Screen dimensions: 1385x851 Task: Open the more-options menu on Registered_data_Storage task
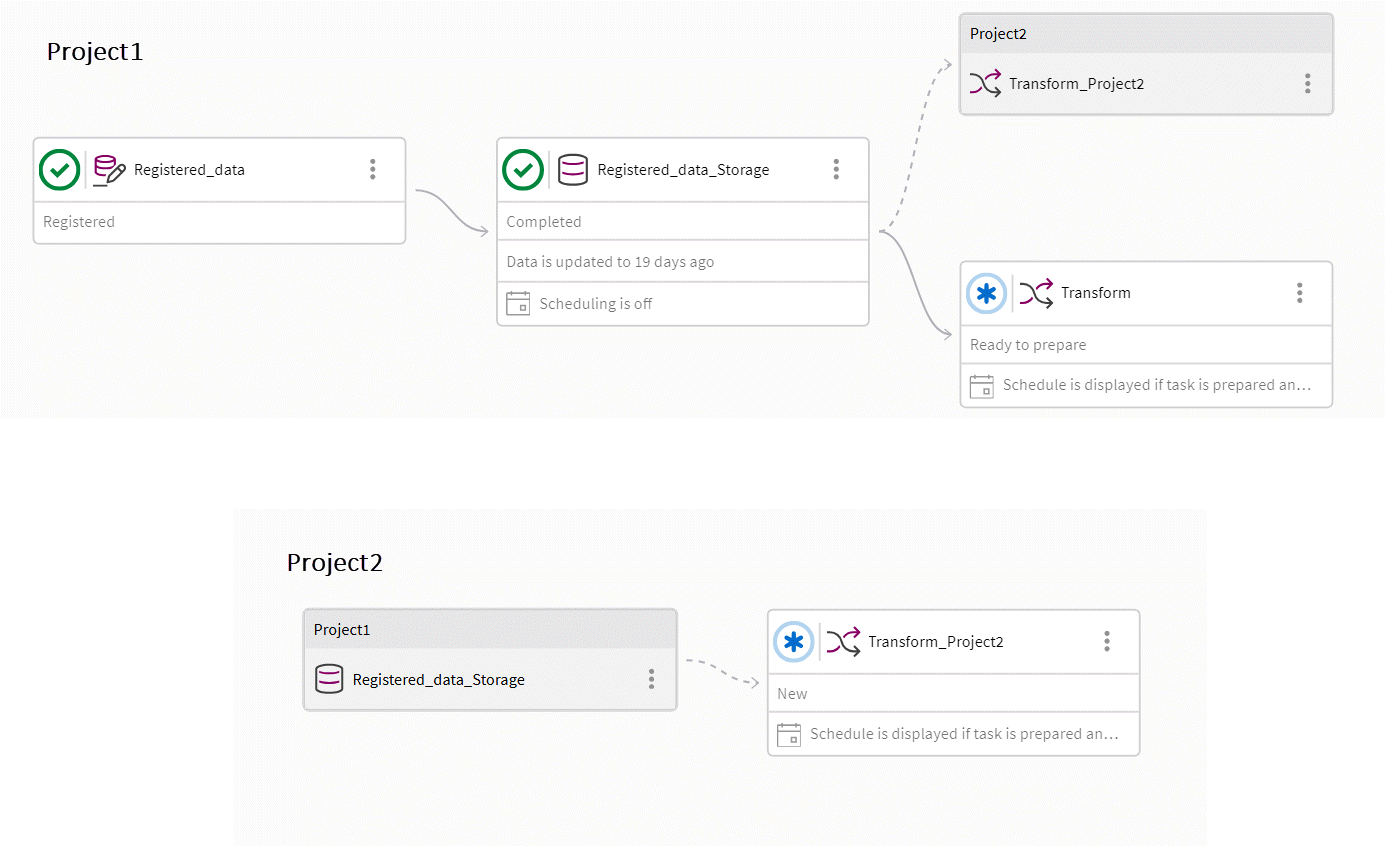(836, 169)
